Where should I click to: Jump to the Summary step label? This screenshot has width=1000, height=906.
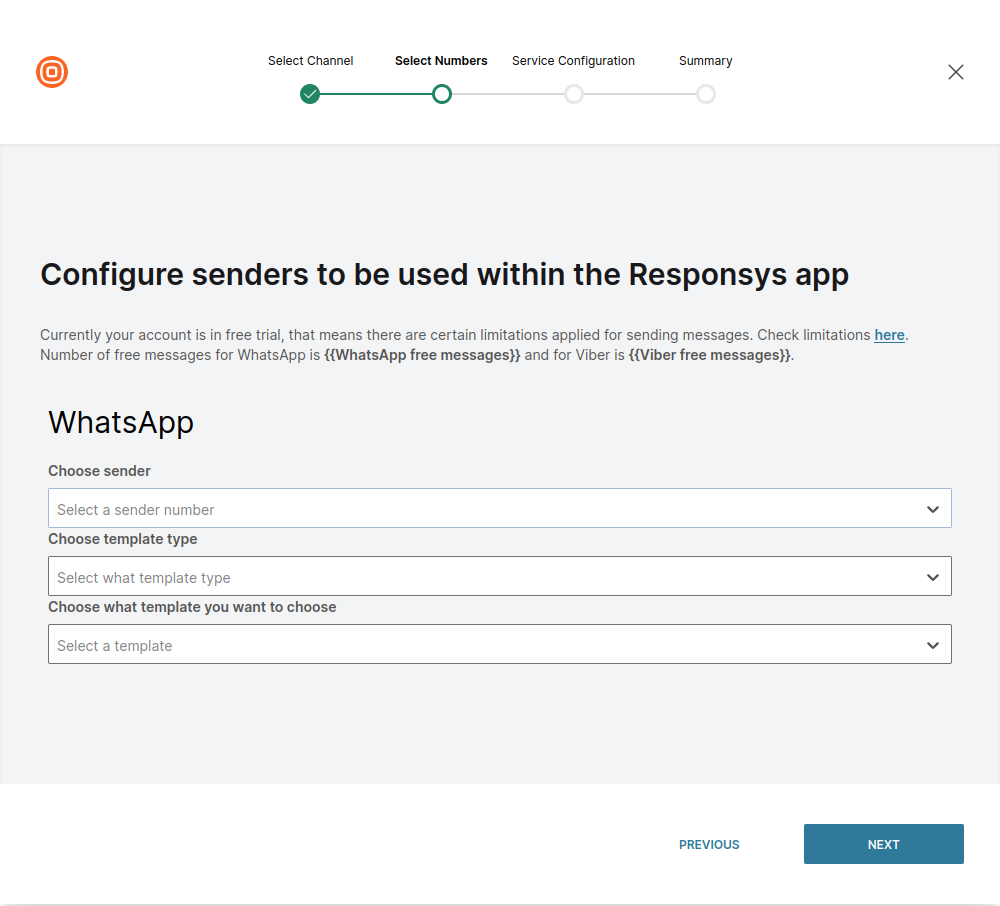[x=705, y=61]
